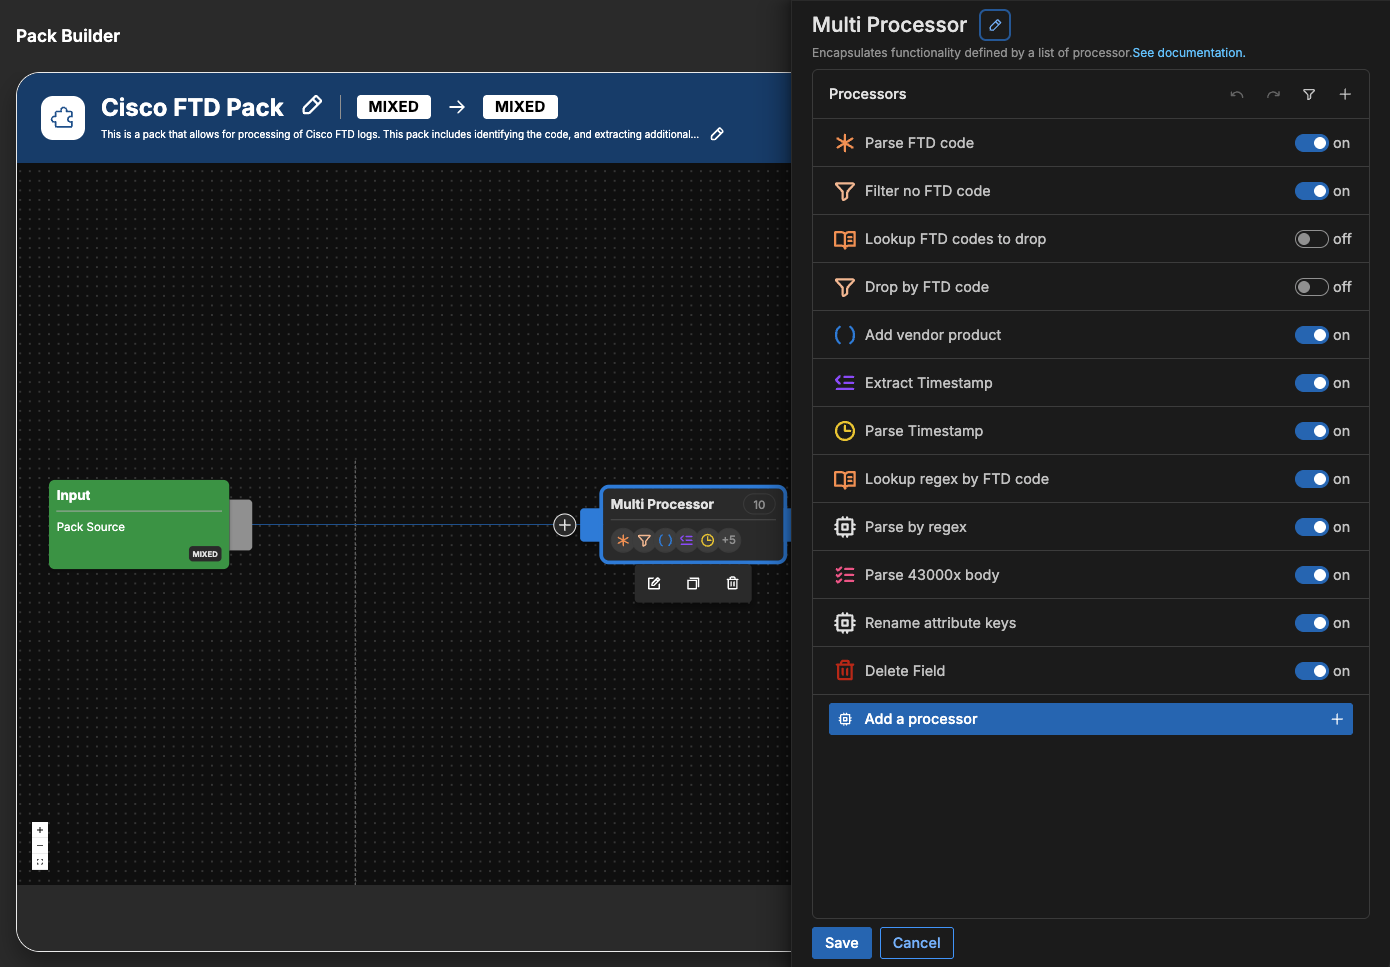1390x967 pixels.
Task: Toggle off Add vendor product processor
Action: [1312, 335]
